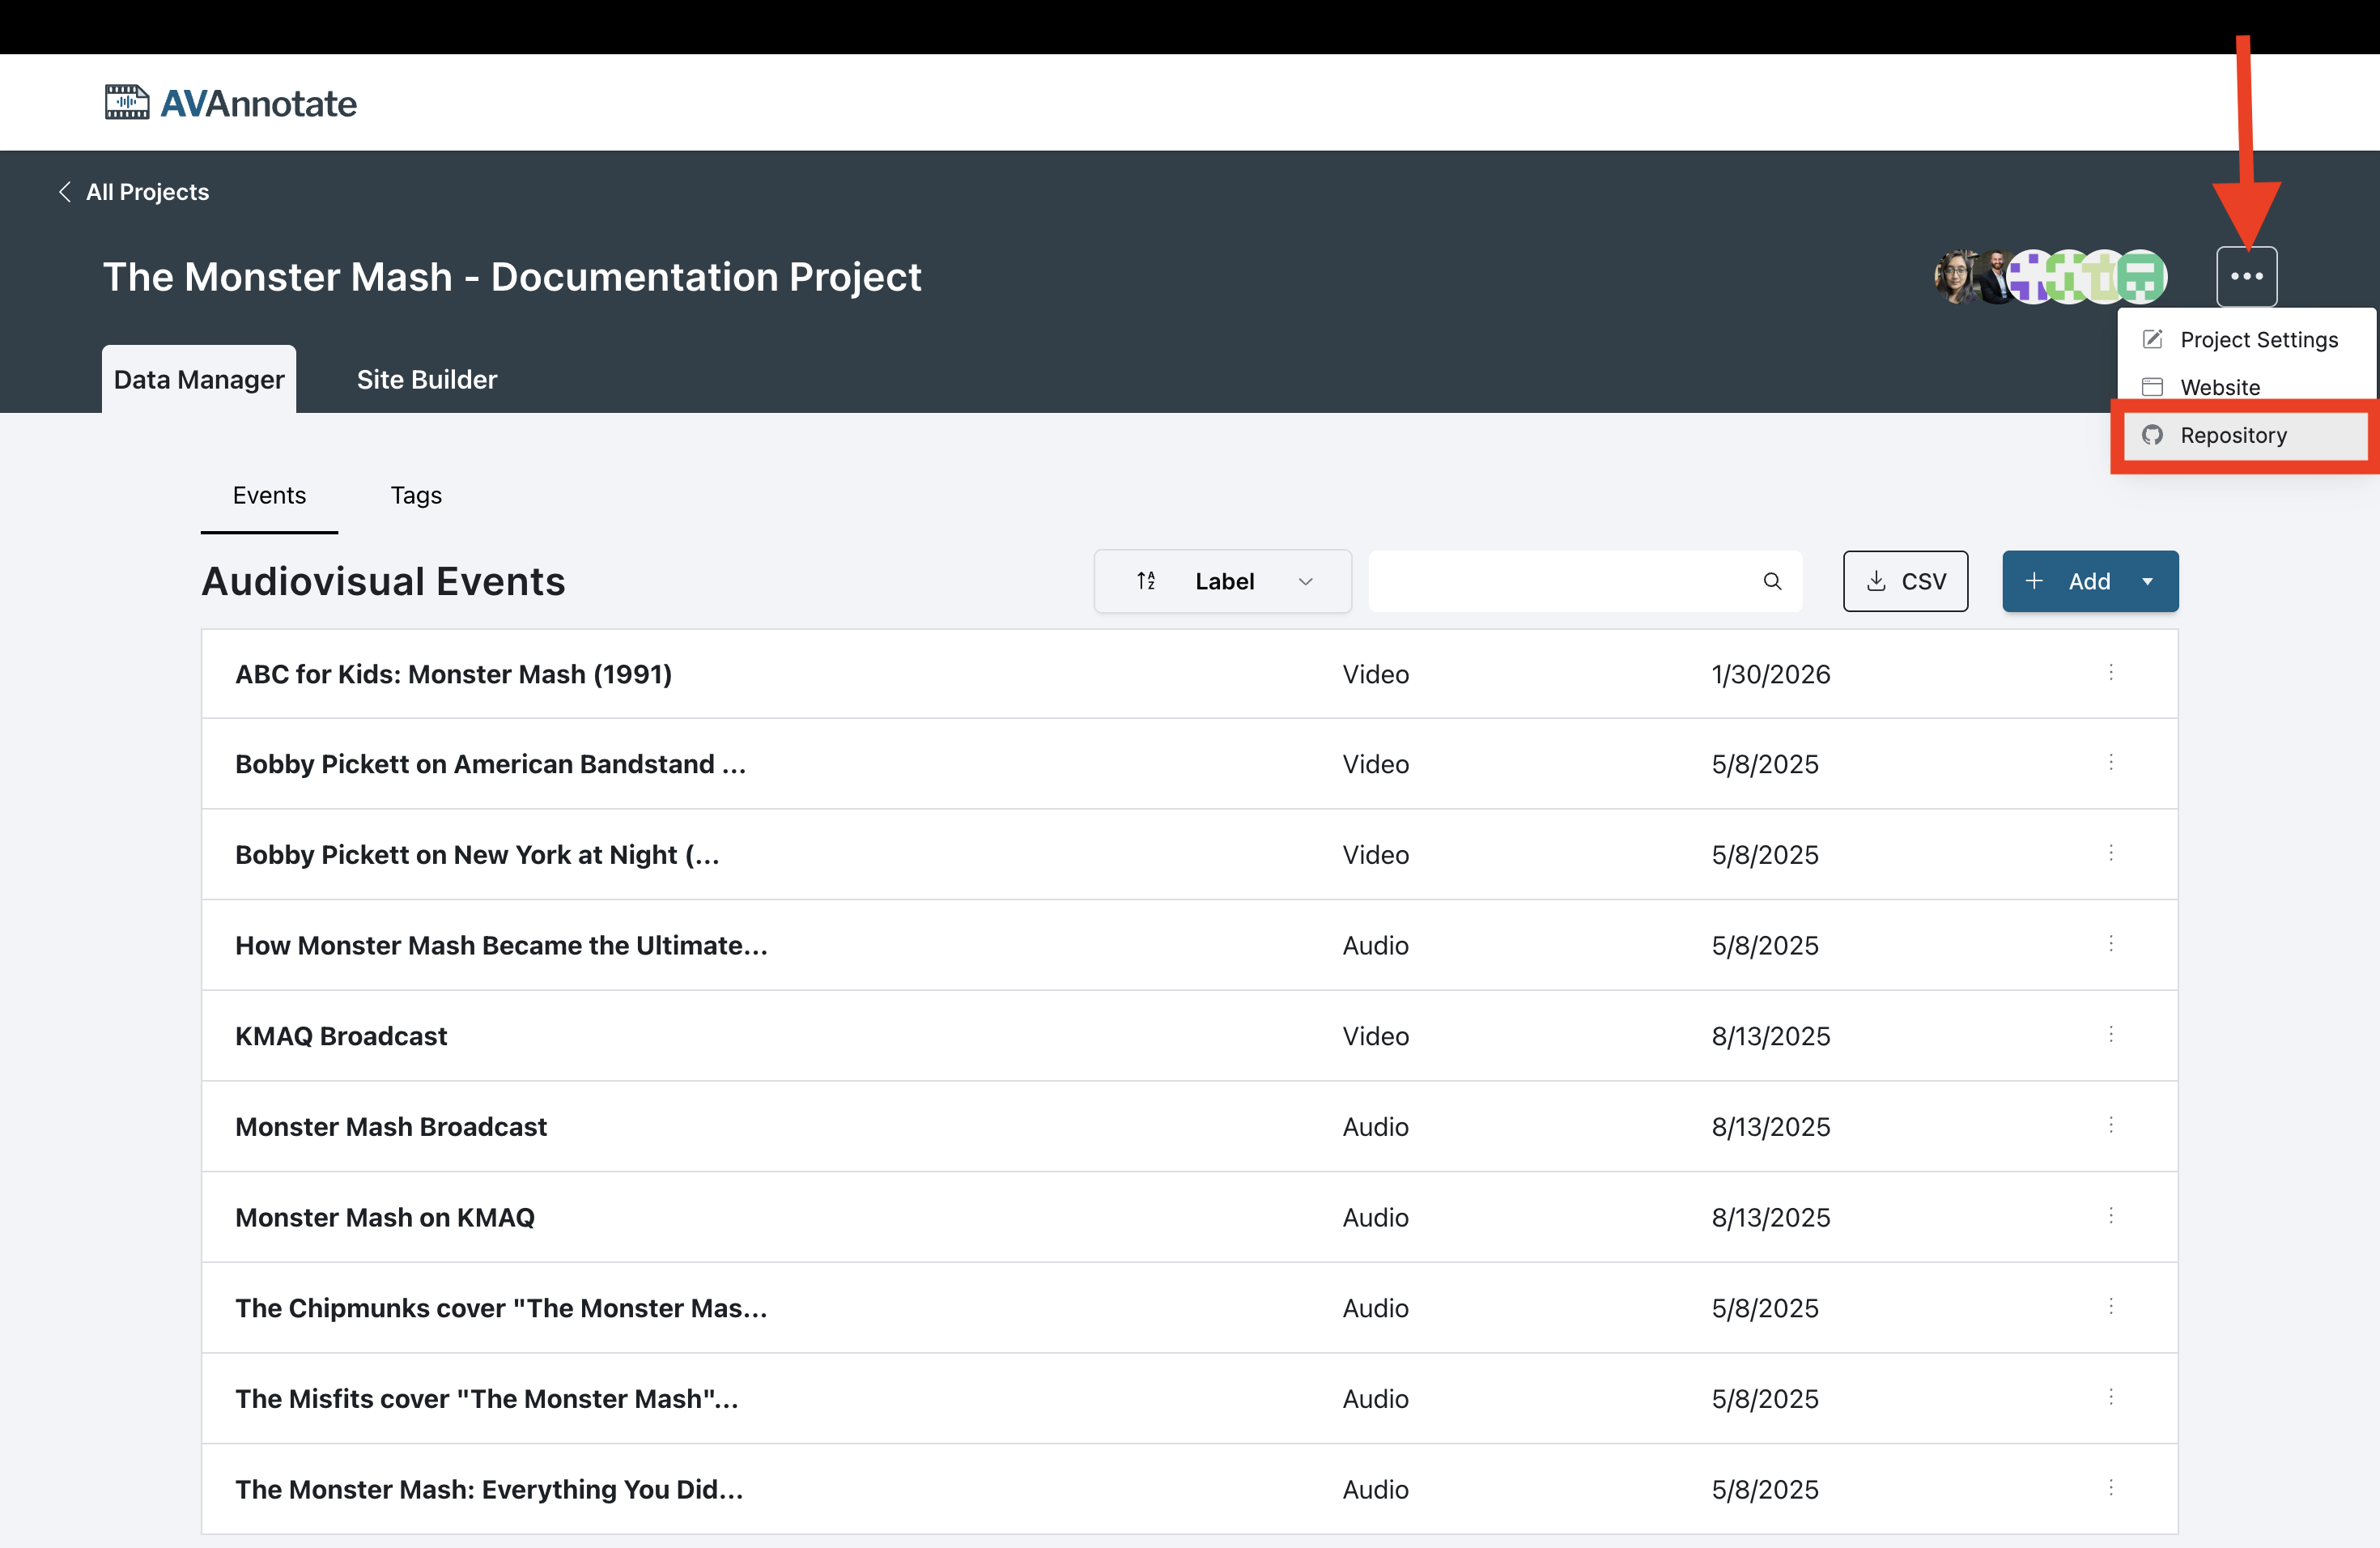Click the last green collaborator avatar
Screen dimensions: 2380x1548
point(2141,277)
